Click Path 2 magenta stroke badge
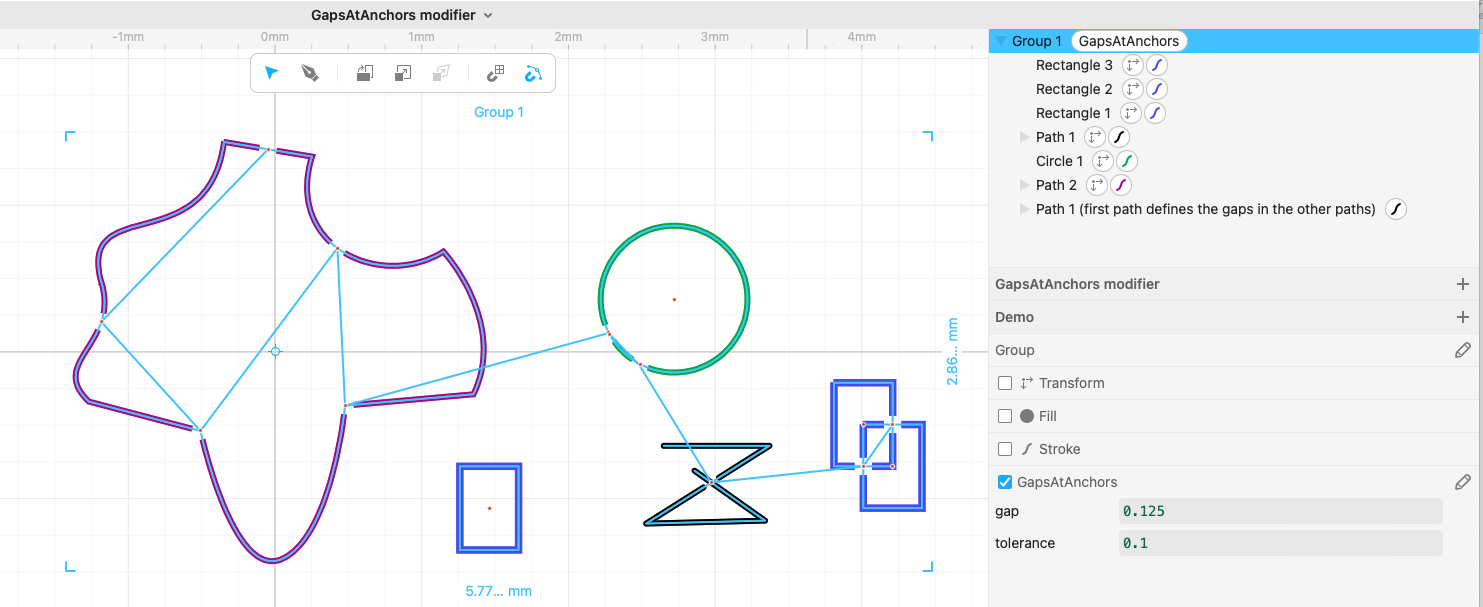1483x607 pixels. tap(1121, 185)
